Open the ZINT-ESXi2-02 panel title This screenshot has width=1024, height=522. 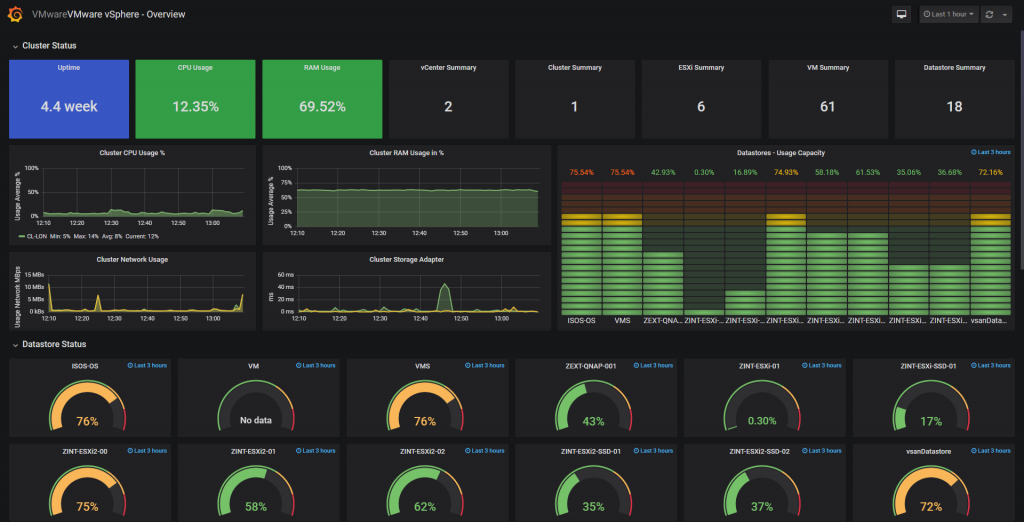(x=424, y=451)
